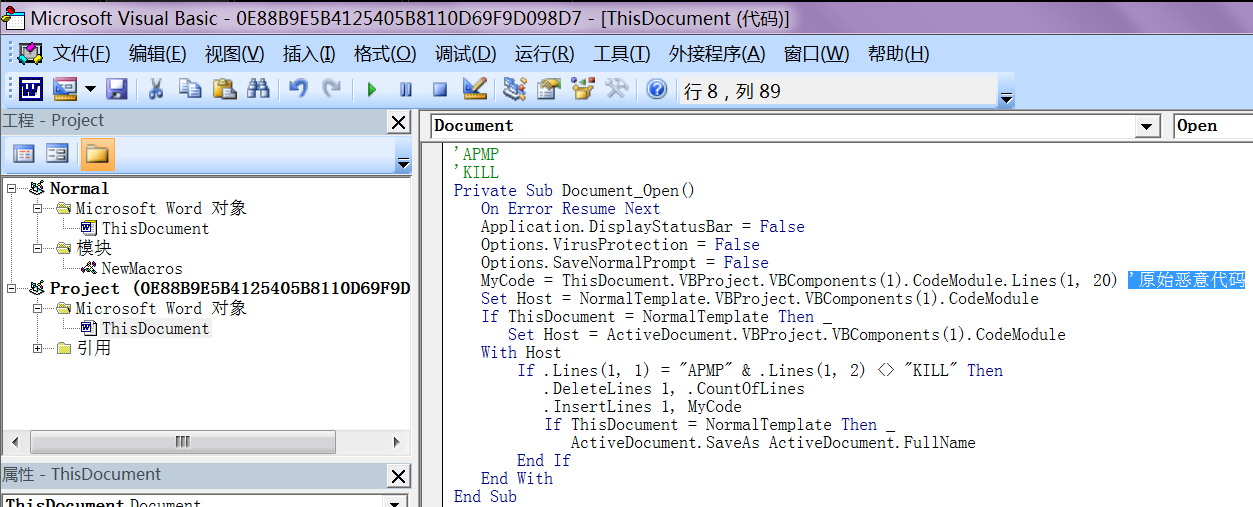Screen dimensions: 1253x507
Task: Open the 插入(I) menu
Action: pos(309,53)
